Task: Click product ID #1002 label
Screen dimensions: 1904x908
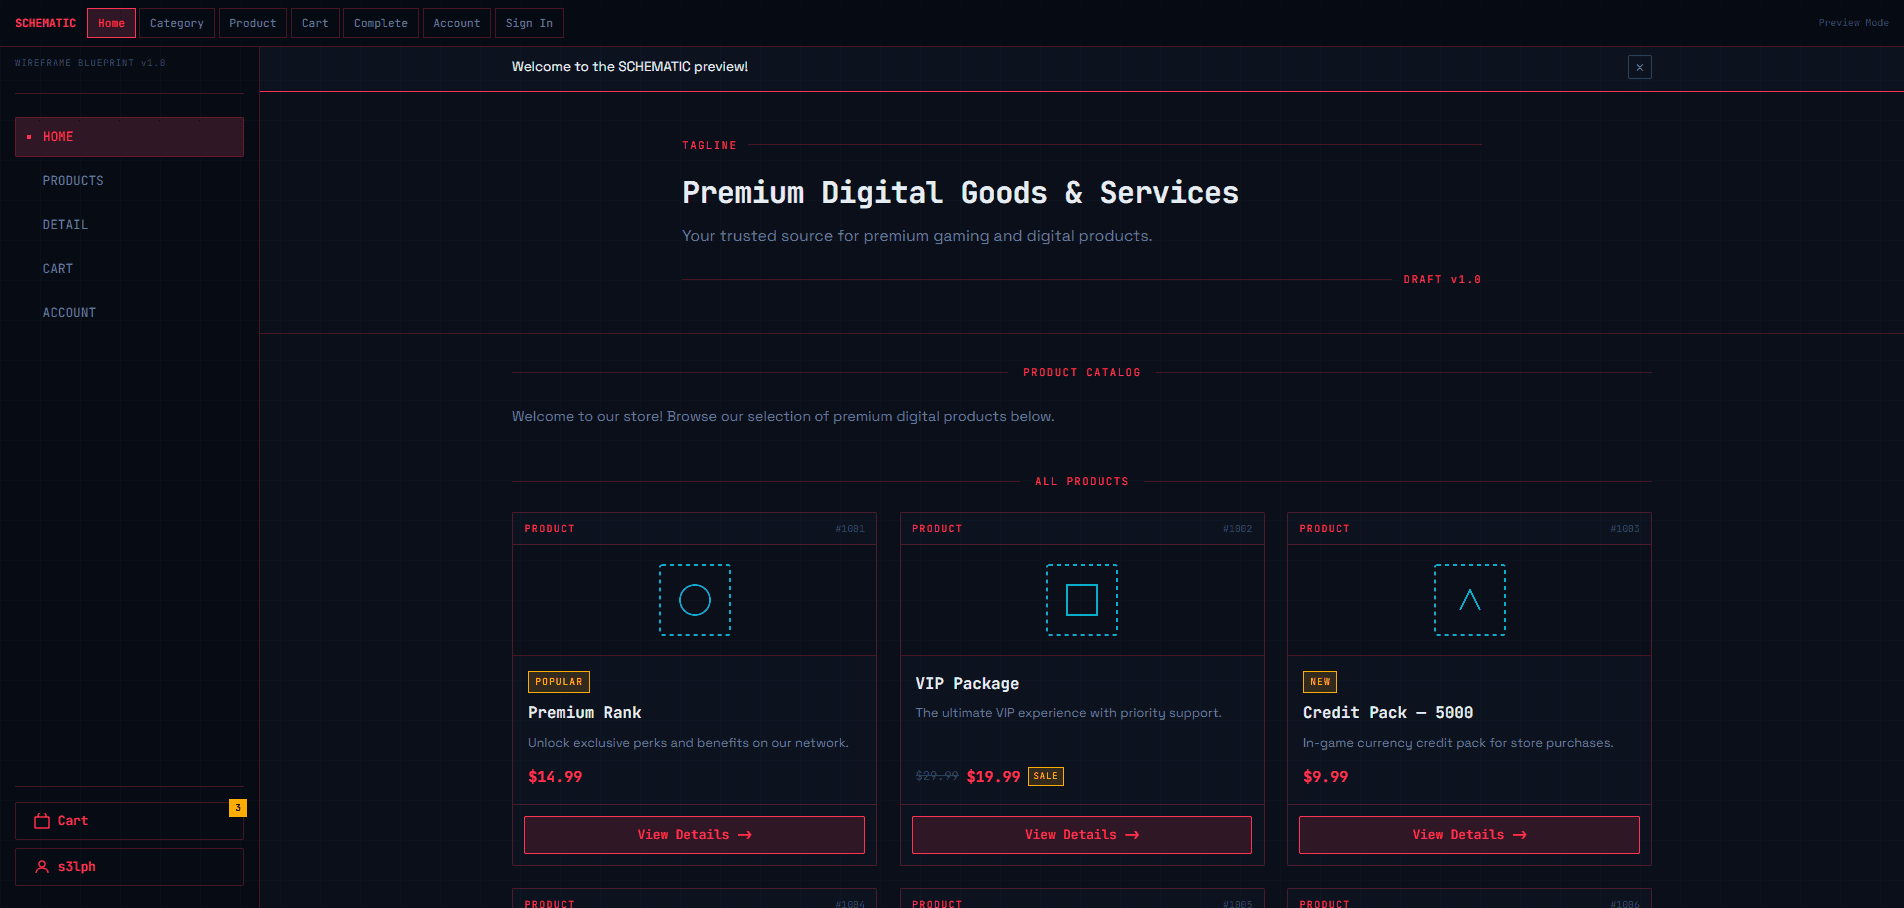Action: coord(1238,529)
